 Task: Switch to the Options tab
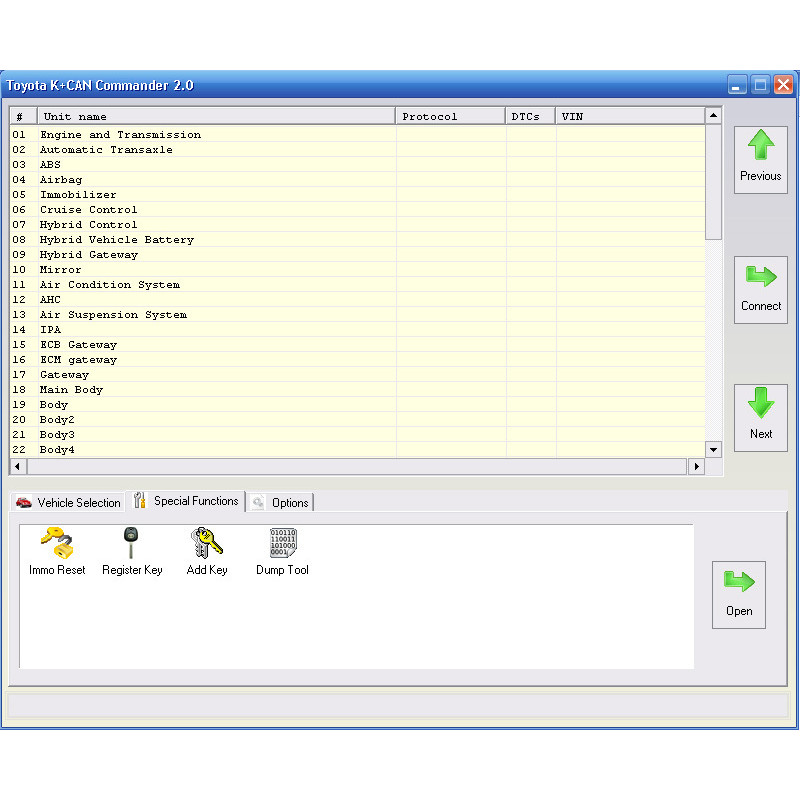point(281,502)
